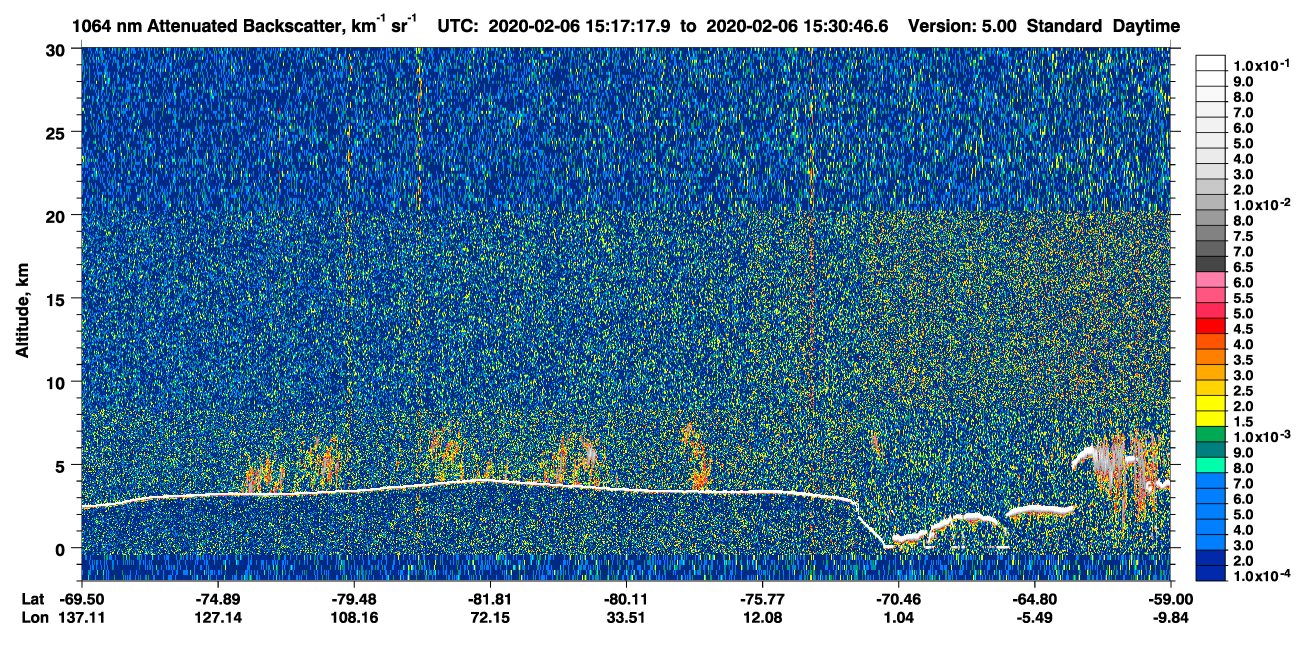Click latitude value '-79.48'
This screenshot has height=667, width=1300.
click(354, 598)
